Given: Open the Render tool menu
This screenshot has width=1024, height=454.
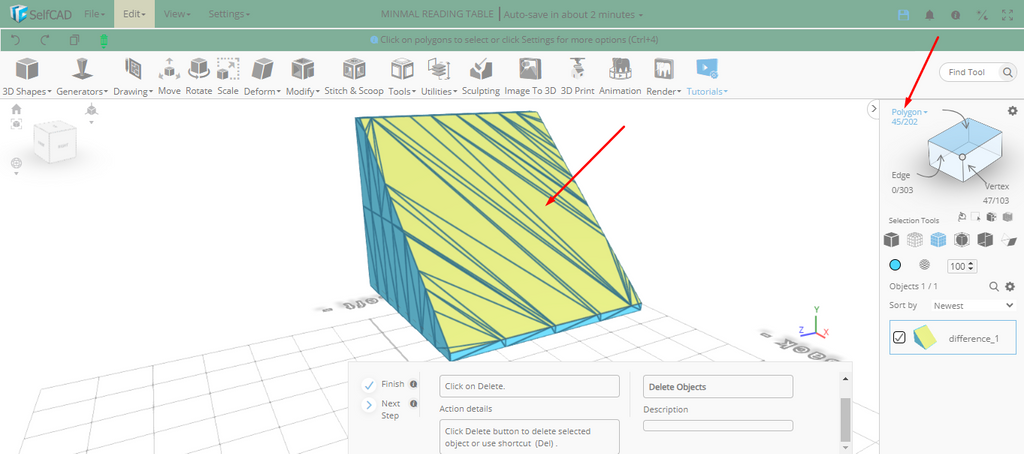Looking at the screenshot, I should click(664, 76).
